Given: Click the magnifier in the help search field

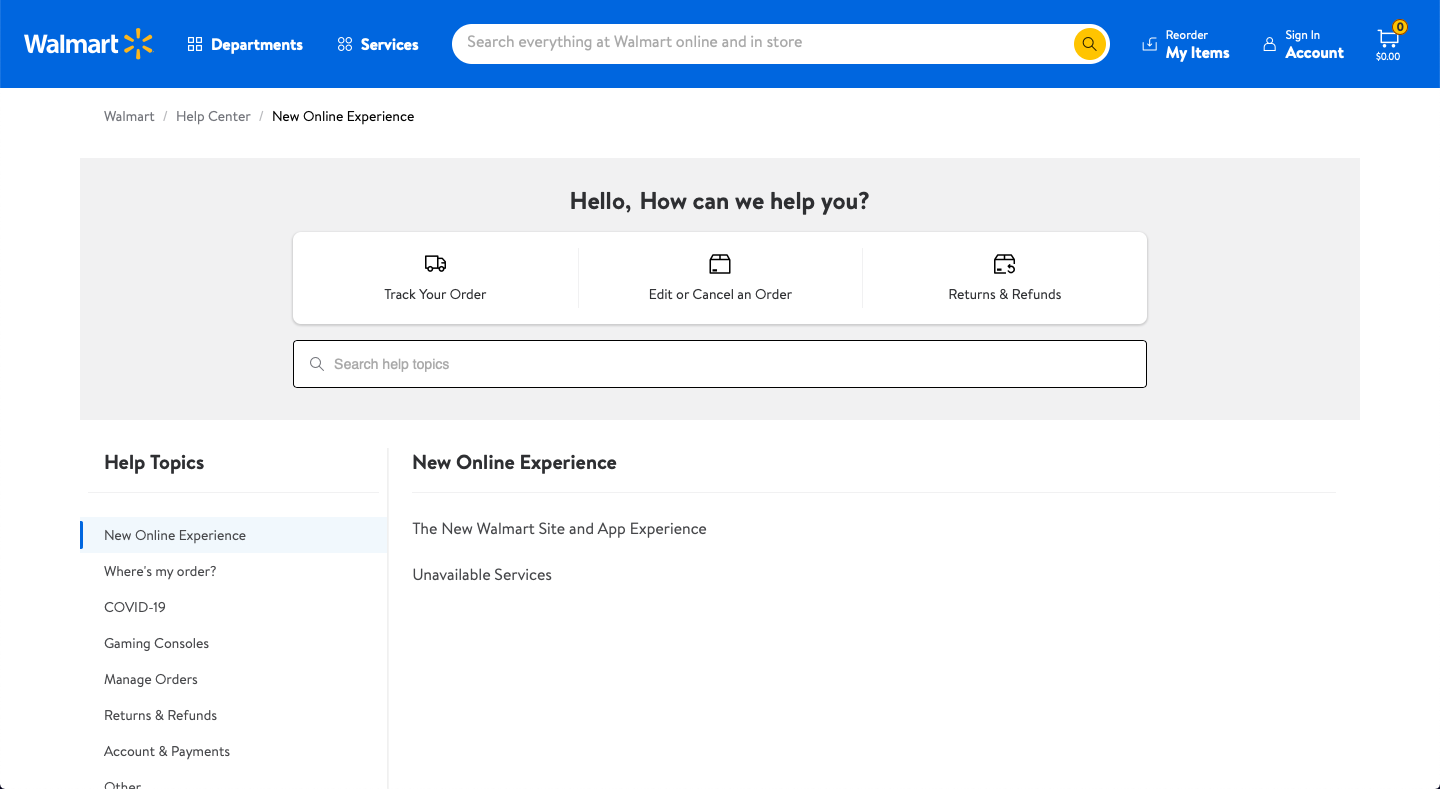Looking at the screenshot, I should 317,364.
